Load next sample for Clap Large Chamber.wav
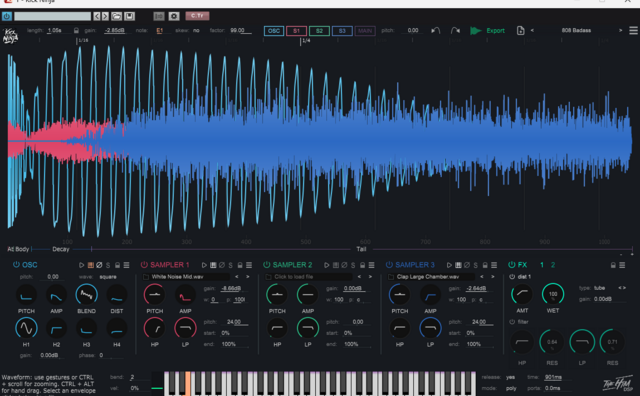This screenshot has height=396, width=640. click(x=492, y=277)
